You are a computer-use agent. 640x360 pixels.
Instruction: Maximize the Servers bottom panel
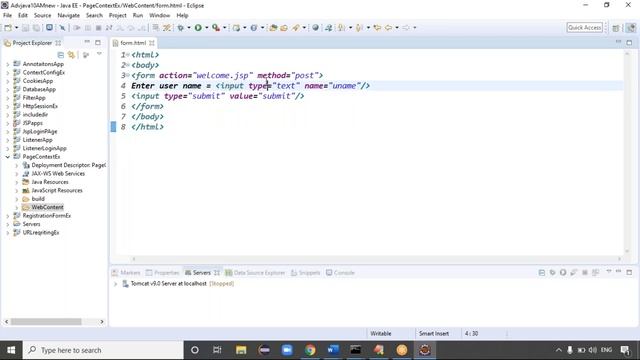tap(629, 272)
